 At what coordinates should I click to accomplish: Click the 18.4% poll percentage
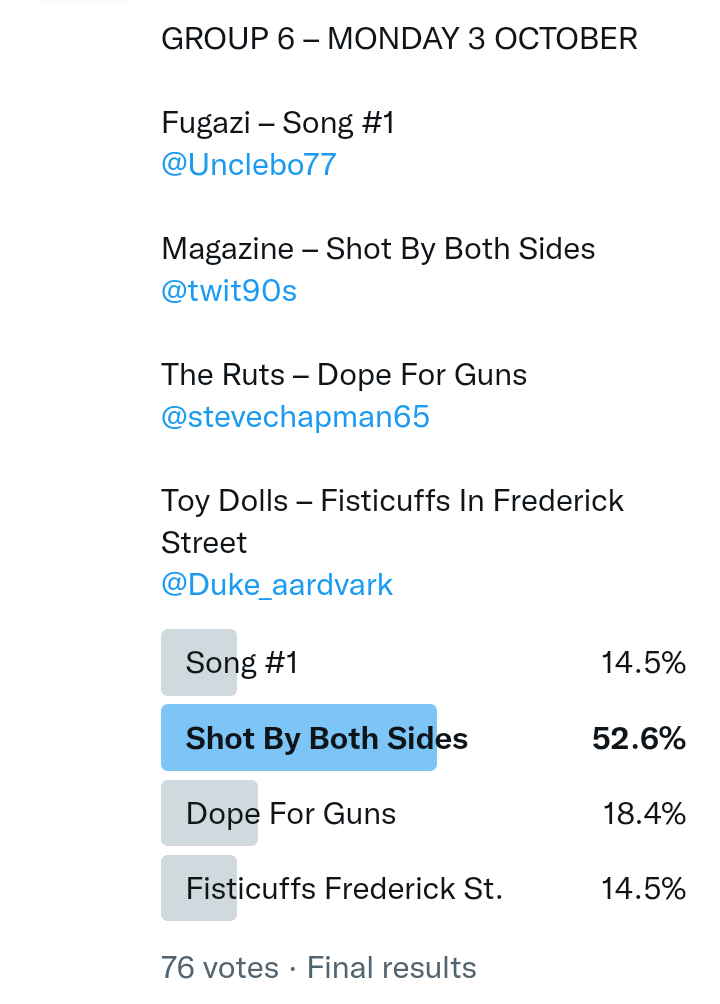643,814
